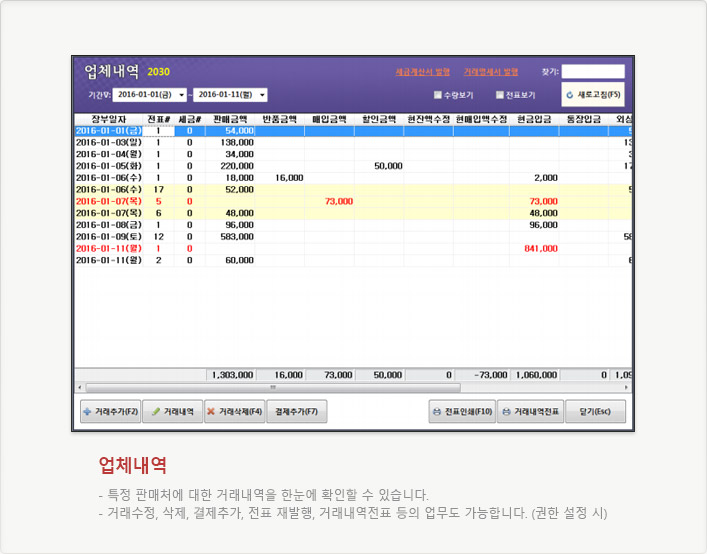The image size is (707, 554).
Task: Click the pencil icon on 거래내역
Action: click(156, 412)
